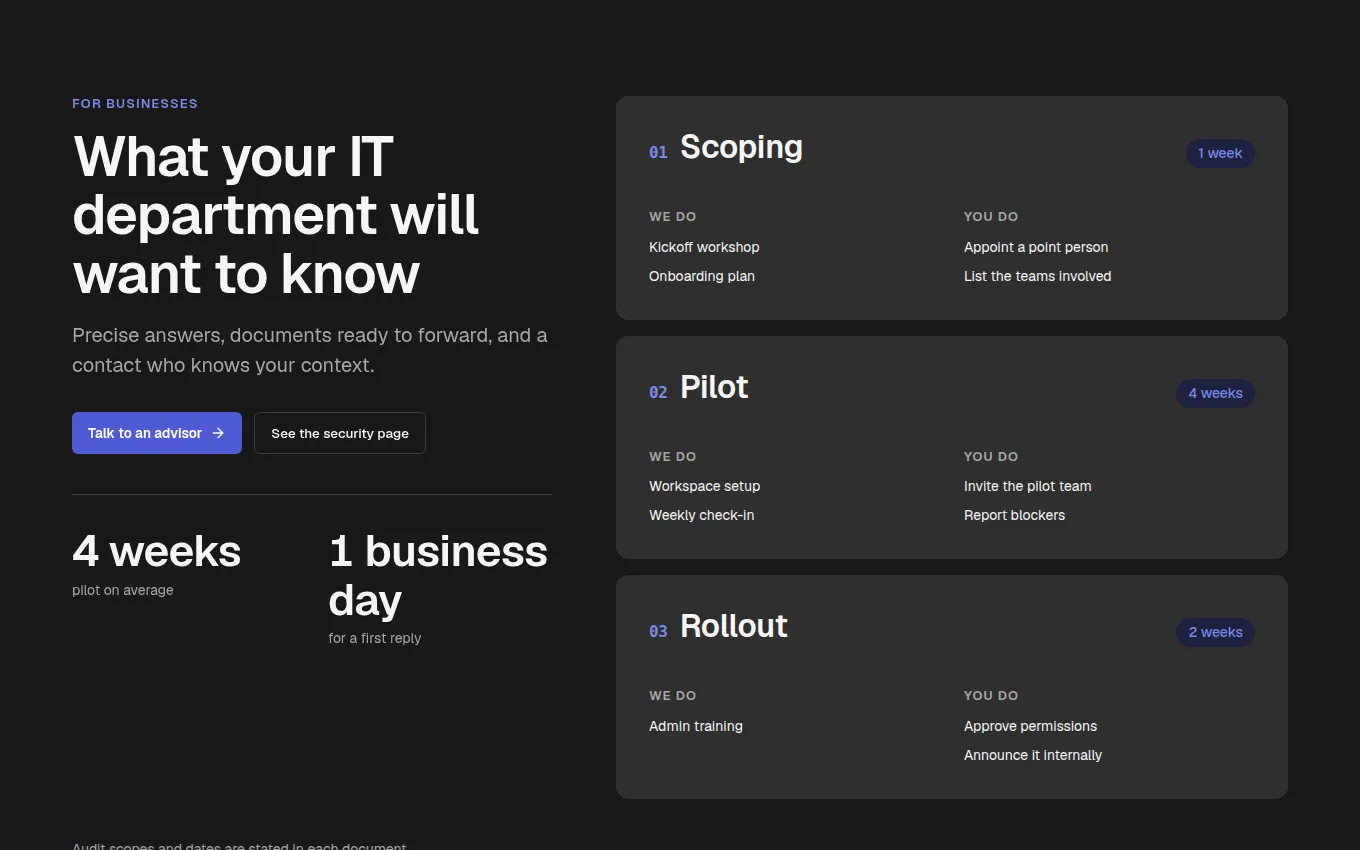
Task: Click the arrow icon in Talk to an advisor
Action: pos(218,433)
